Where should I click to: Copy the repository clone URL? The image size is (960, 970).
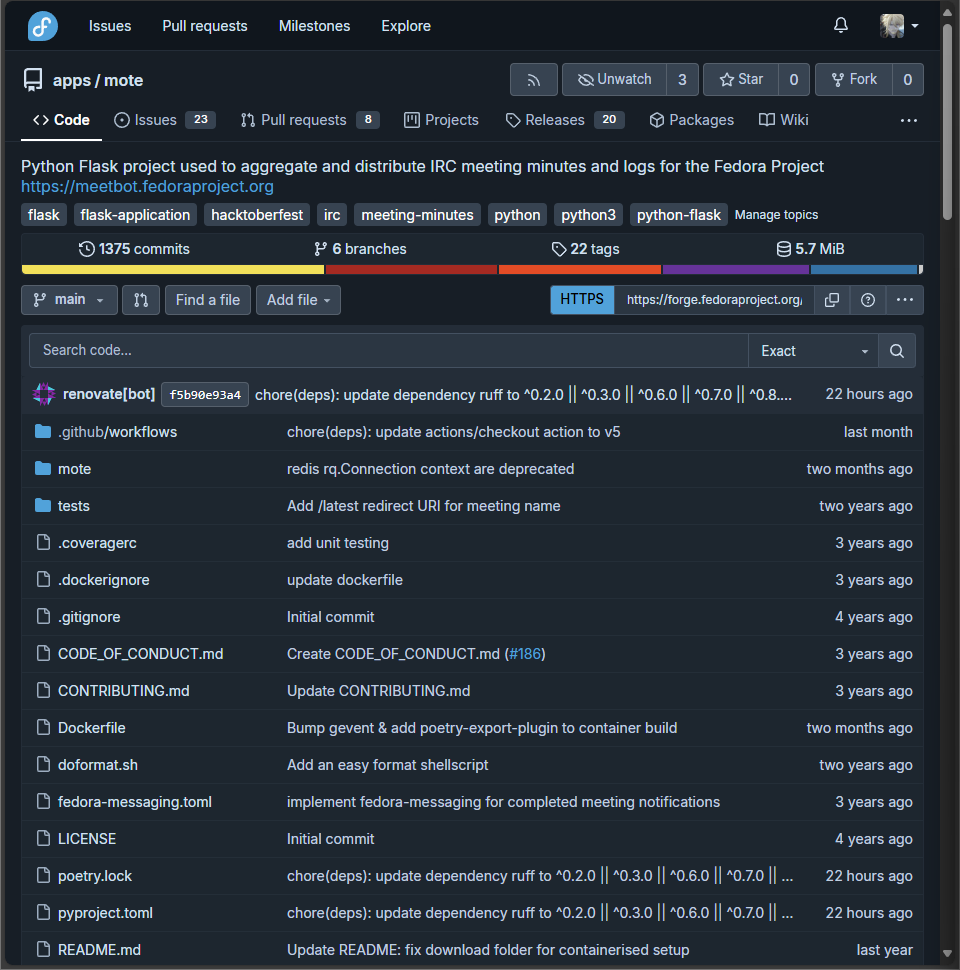pyautogui.click(x=832, y=300)
